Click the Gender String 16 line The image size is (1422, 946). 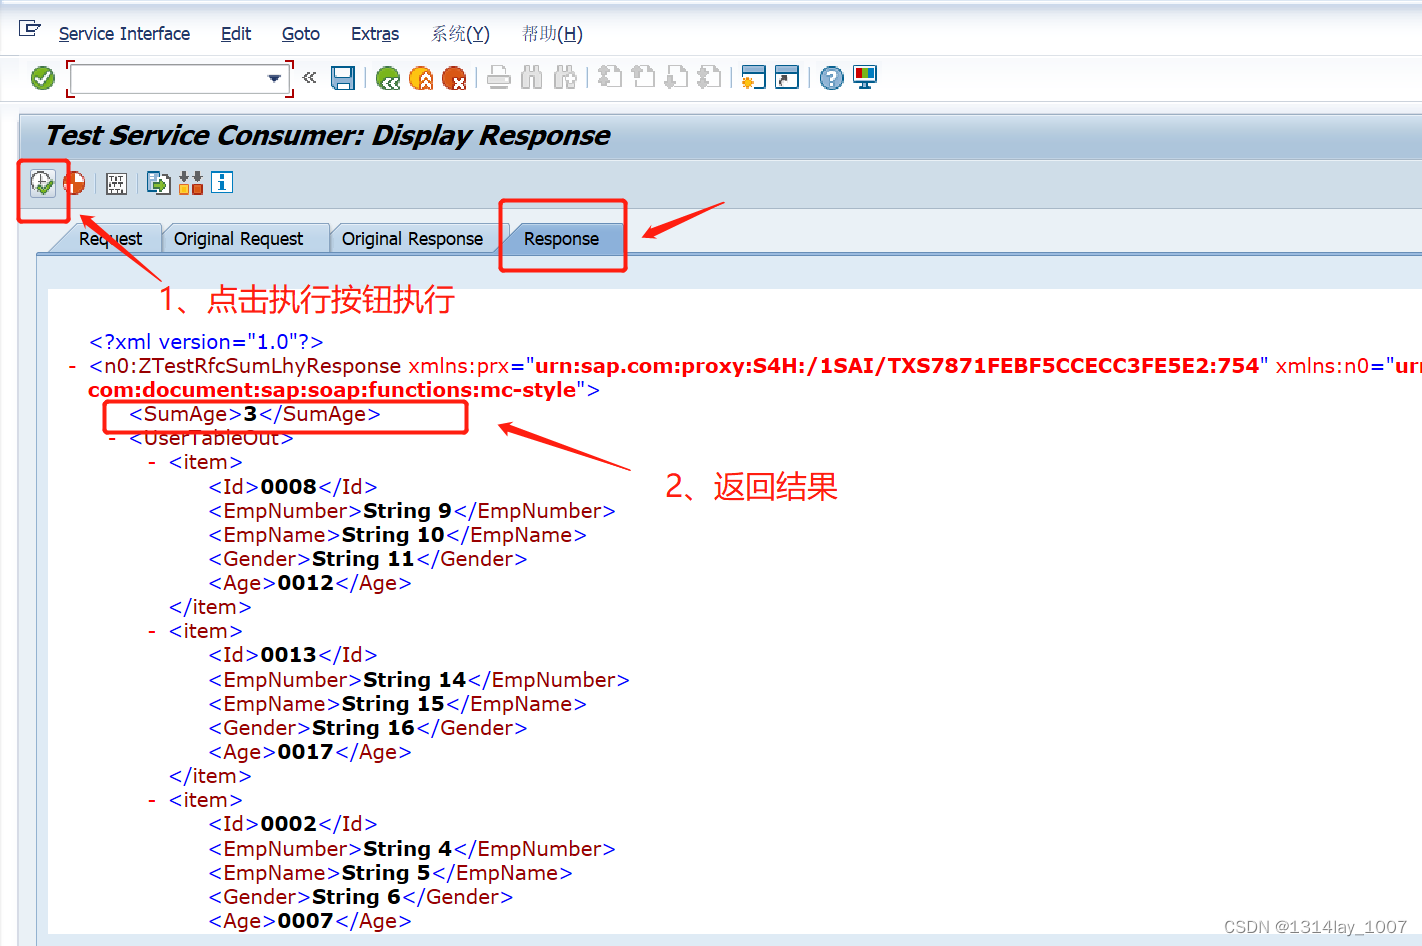click(x=368, y=728)
